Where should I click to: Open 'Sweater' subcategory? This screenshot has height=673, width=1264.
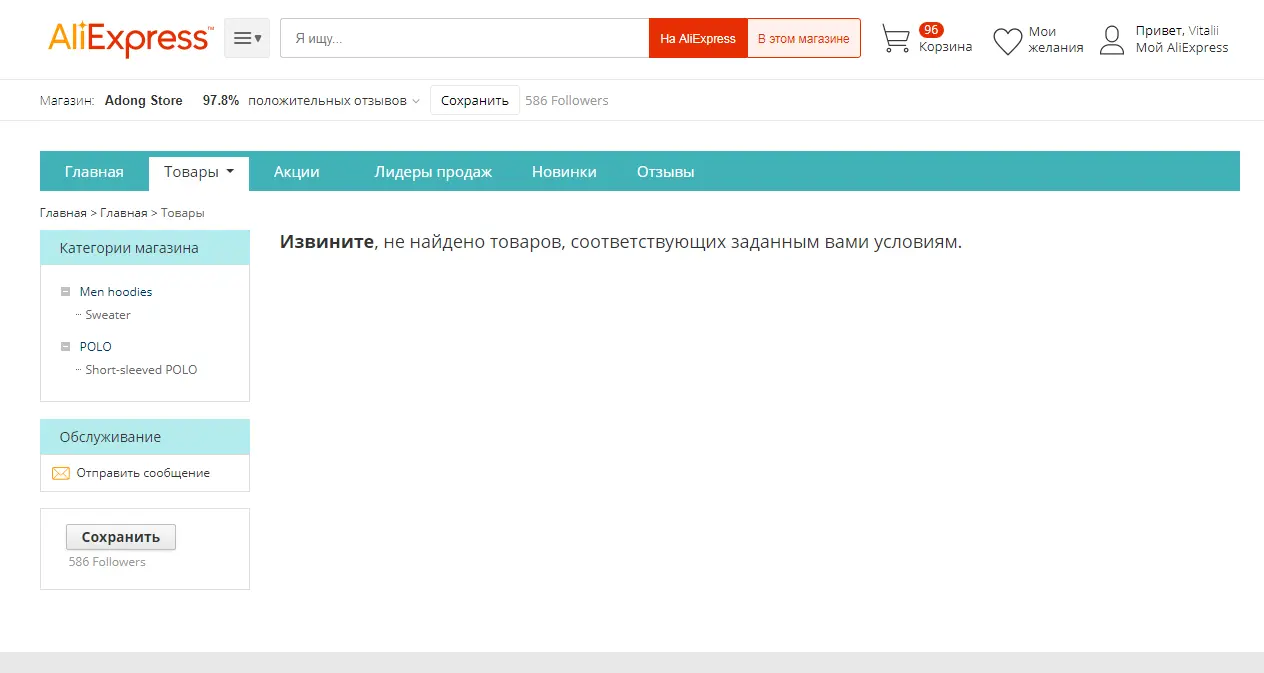click(x=108, y=315)
